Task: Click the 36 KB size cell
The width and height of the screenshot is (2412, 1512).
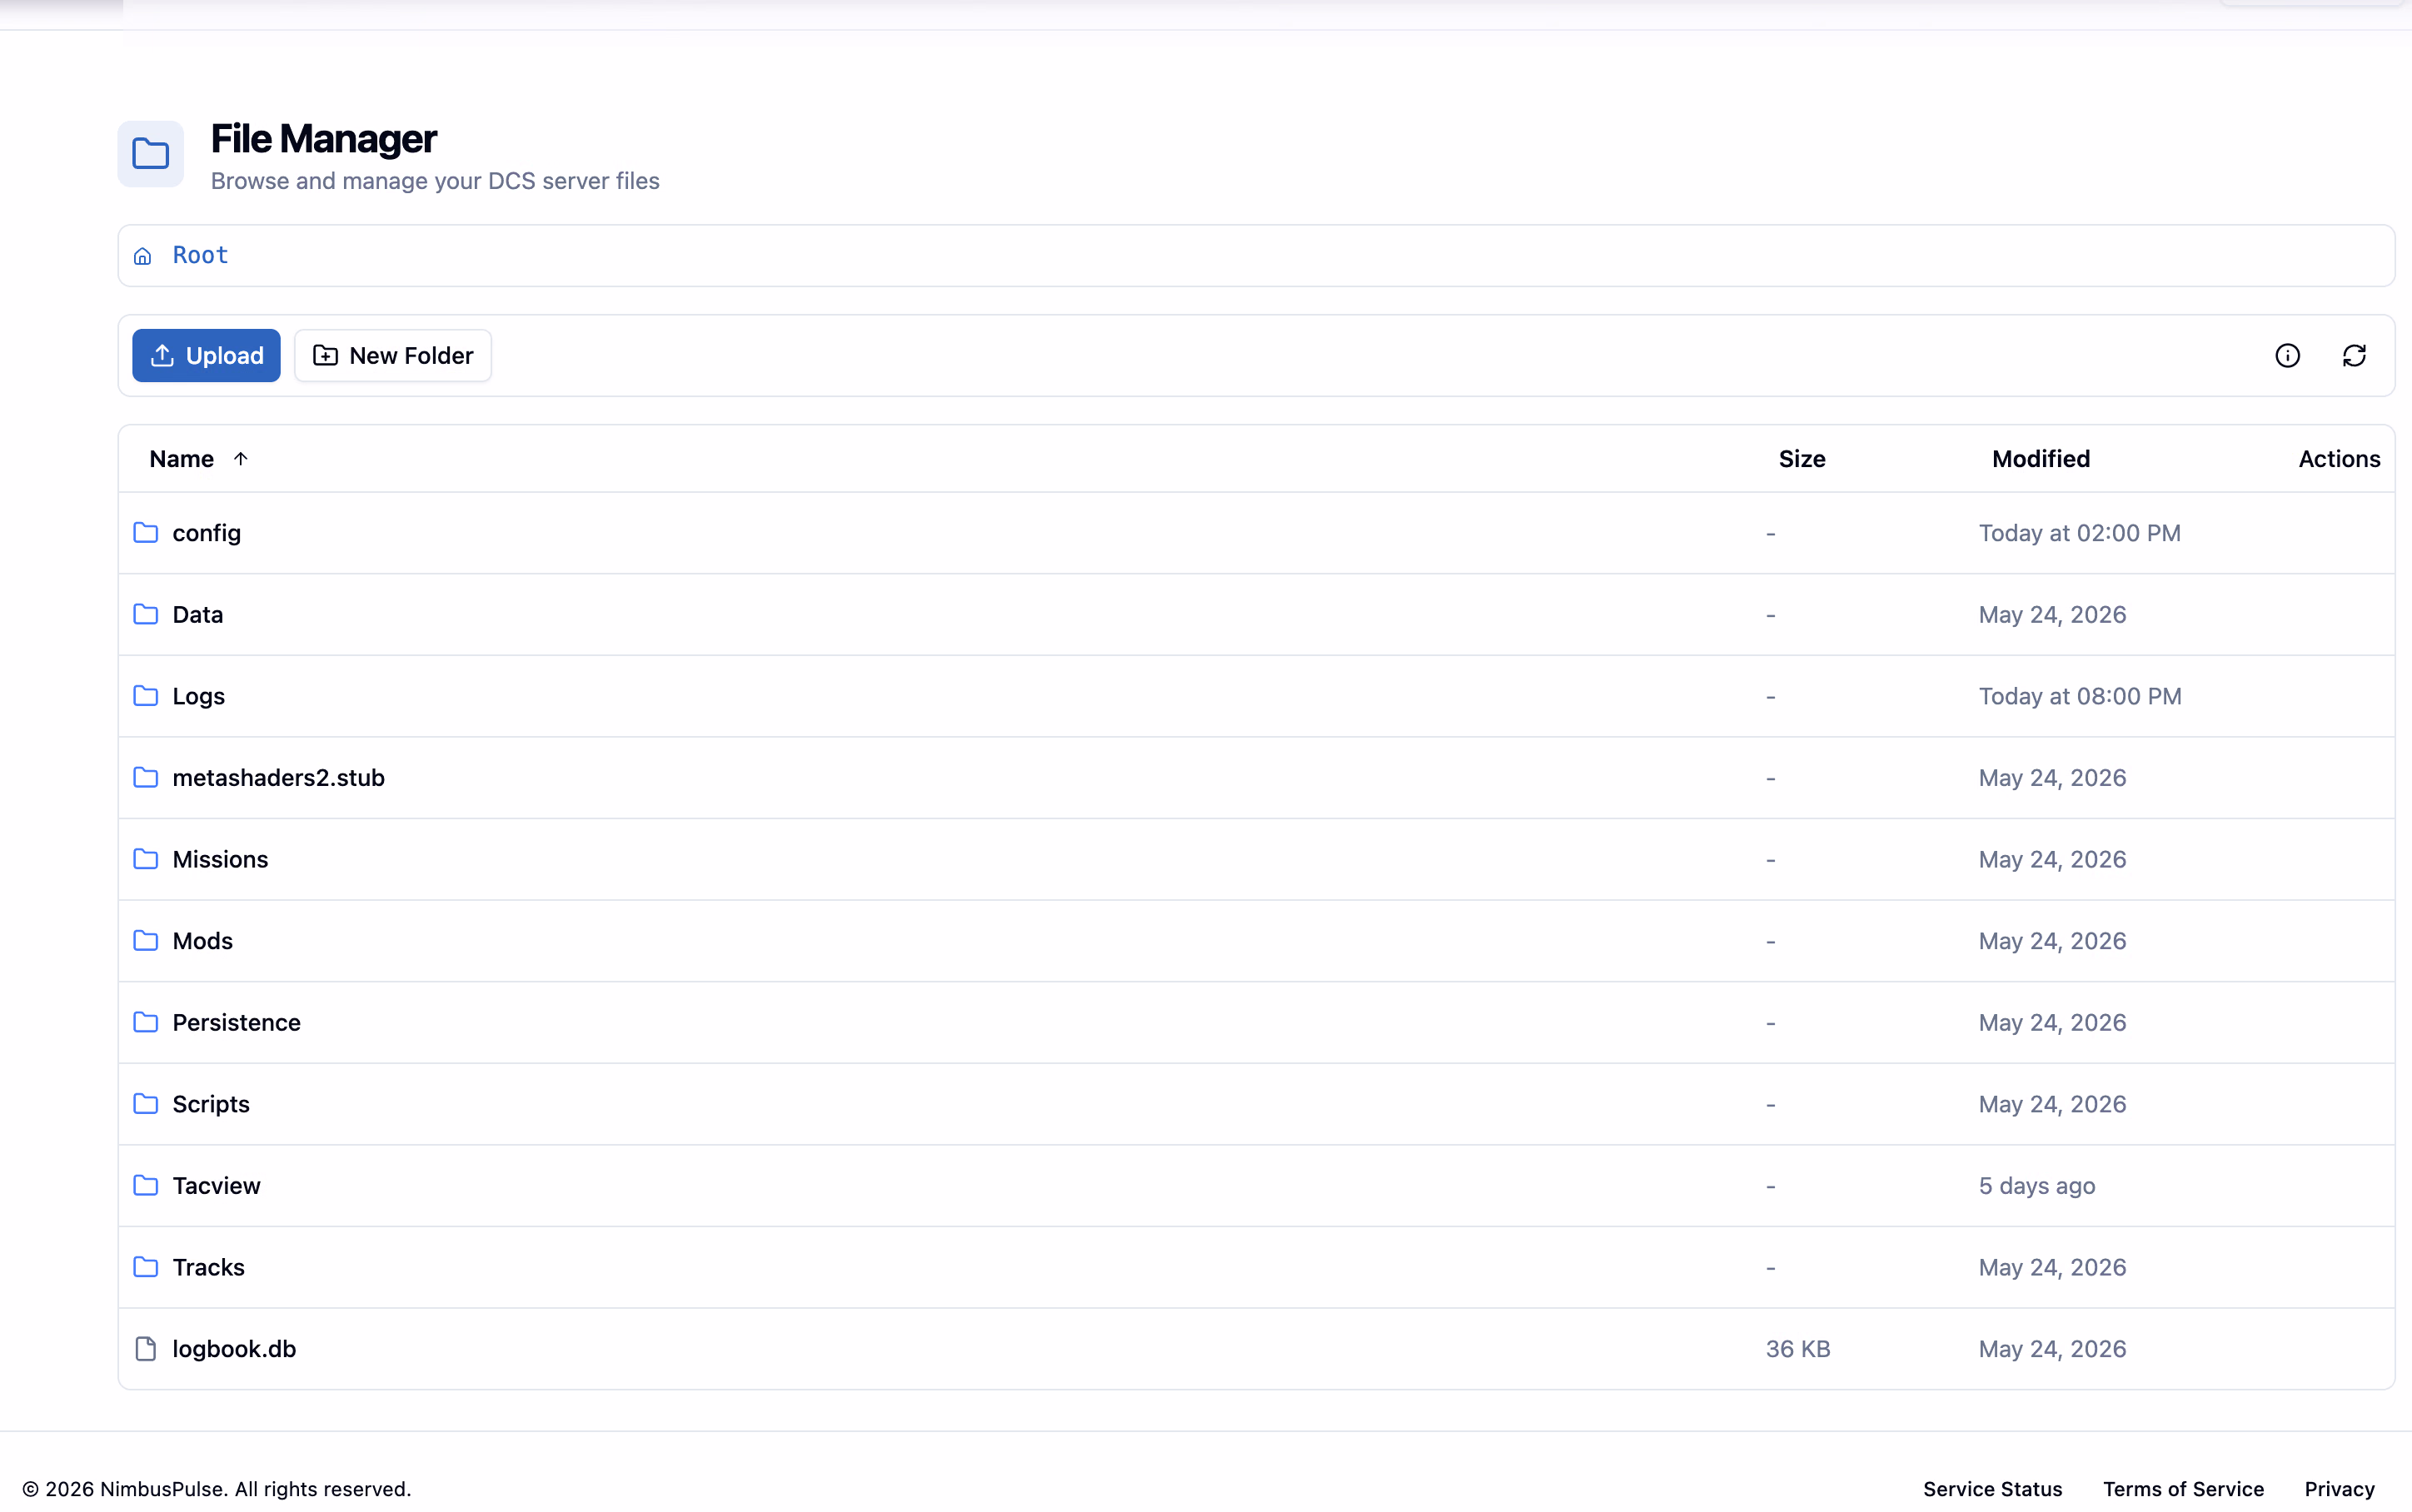Action: [x=1798, y=1349]
